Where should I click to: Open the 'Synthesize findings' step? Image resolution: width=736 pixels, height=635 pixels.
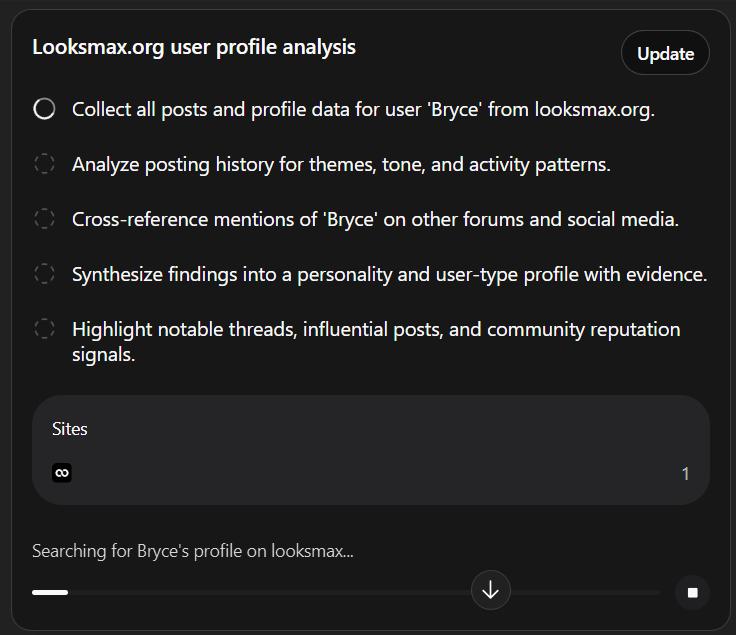389,274
